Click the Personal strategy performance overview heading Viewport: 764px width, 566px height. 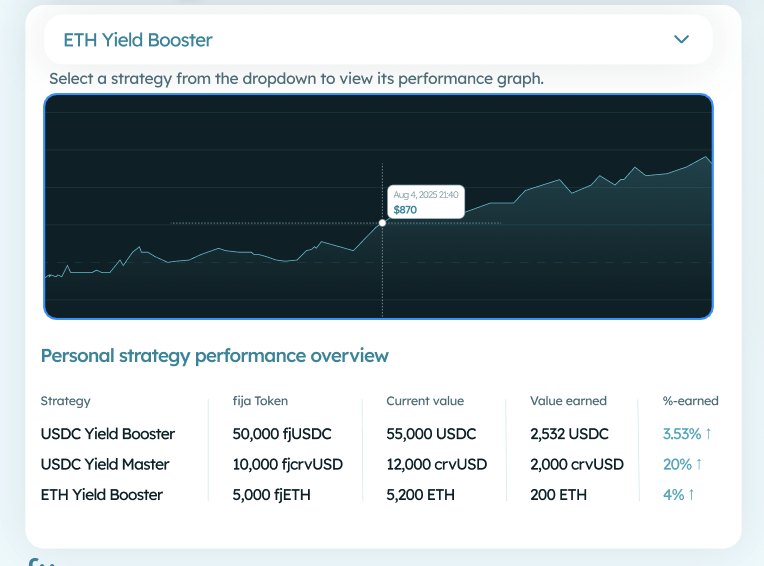[214, 355]
